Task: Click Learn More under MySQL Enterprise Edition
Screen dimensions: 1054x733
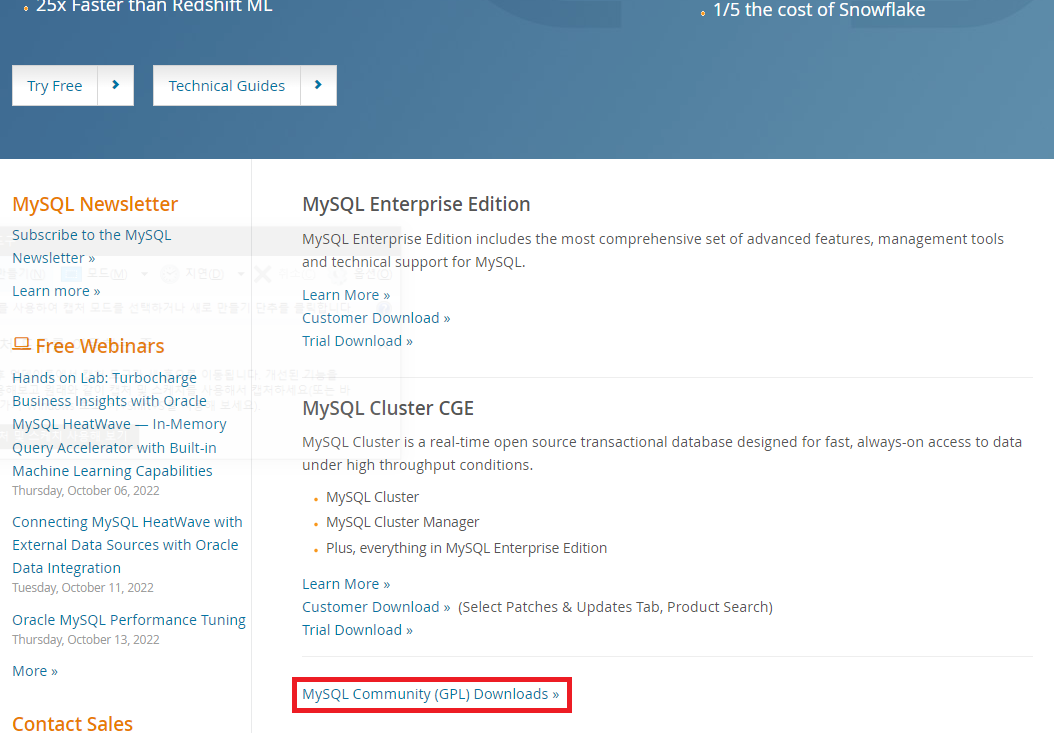Action: pos(346,295)
